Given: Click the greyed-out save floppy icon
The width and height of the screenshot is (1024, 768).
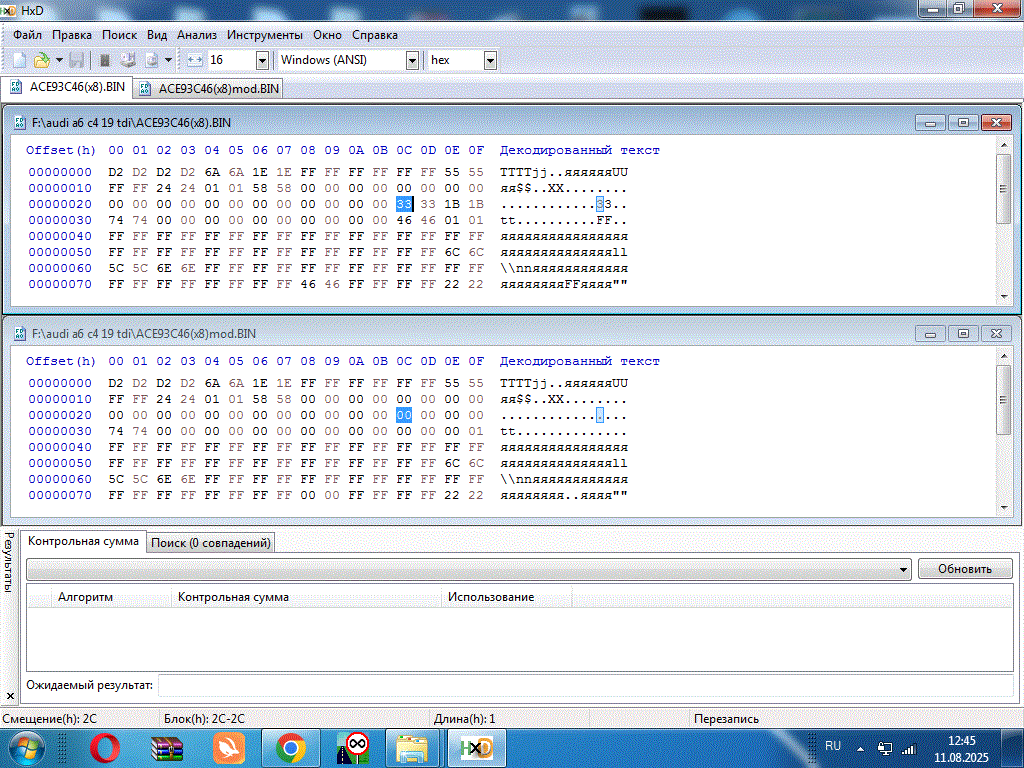Looking at the screenshot, I should point(76,60).
